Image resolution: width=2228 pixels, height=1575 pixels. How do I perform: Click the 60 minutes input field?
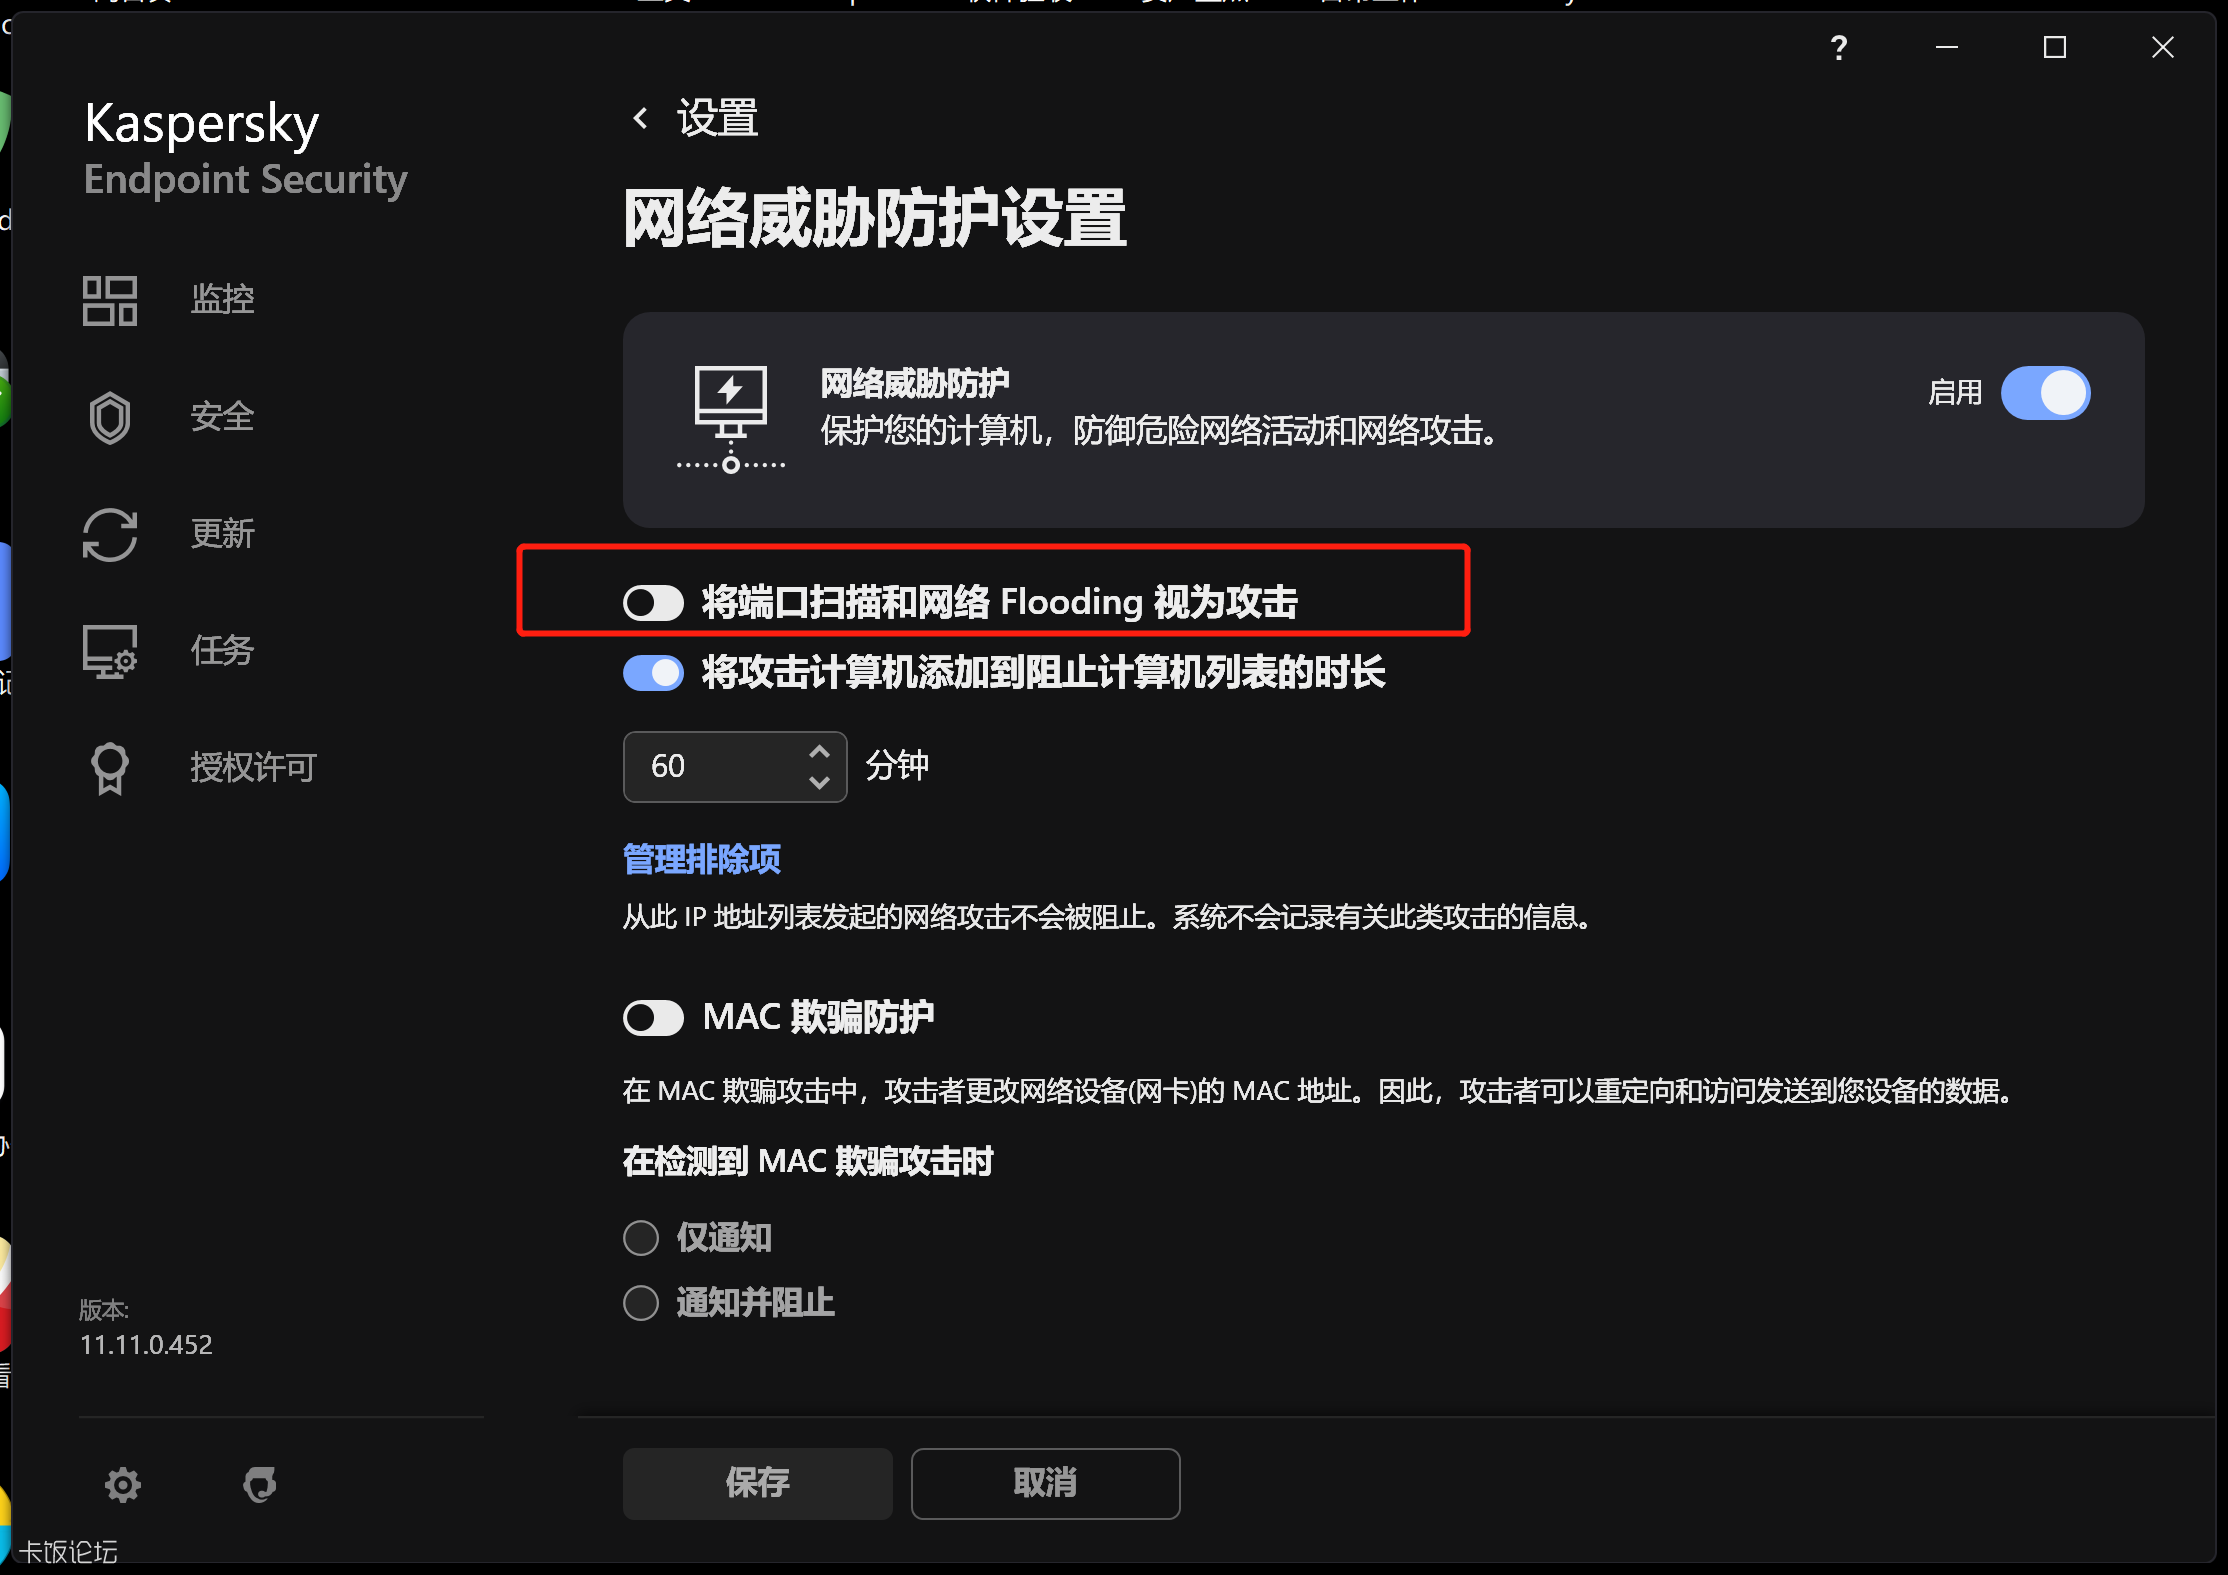(x=735, y=767)
